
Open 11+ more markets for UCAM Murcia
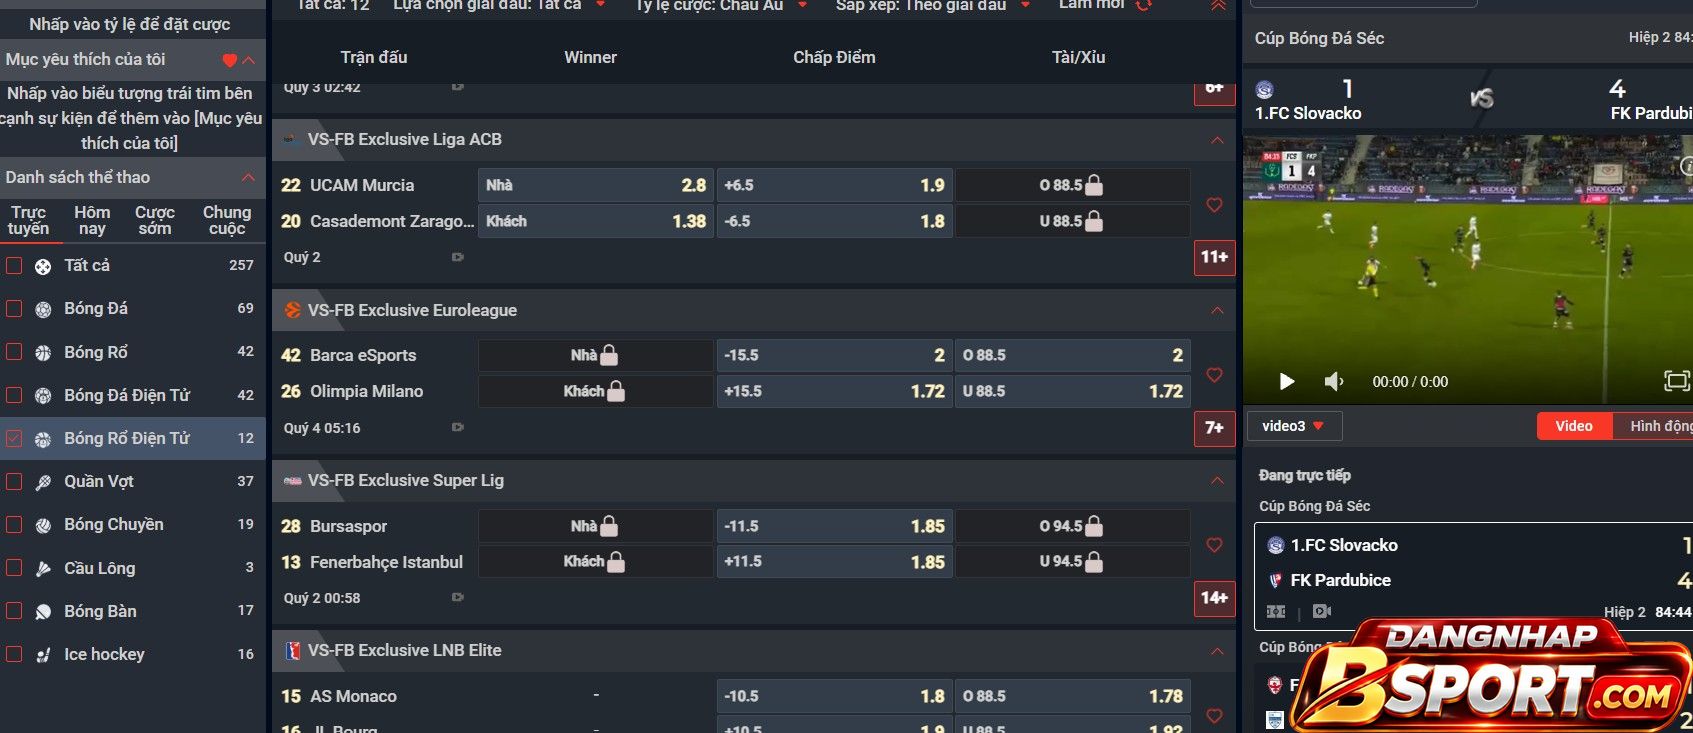(x=1214, y=257)
